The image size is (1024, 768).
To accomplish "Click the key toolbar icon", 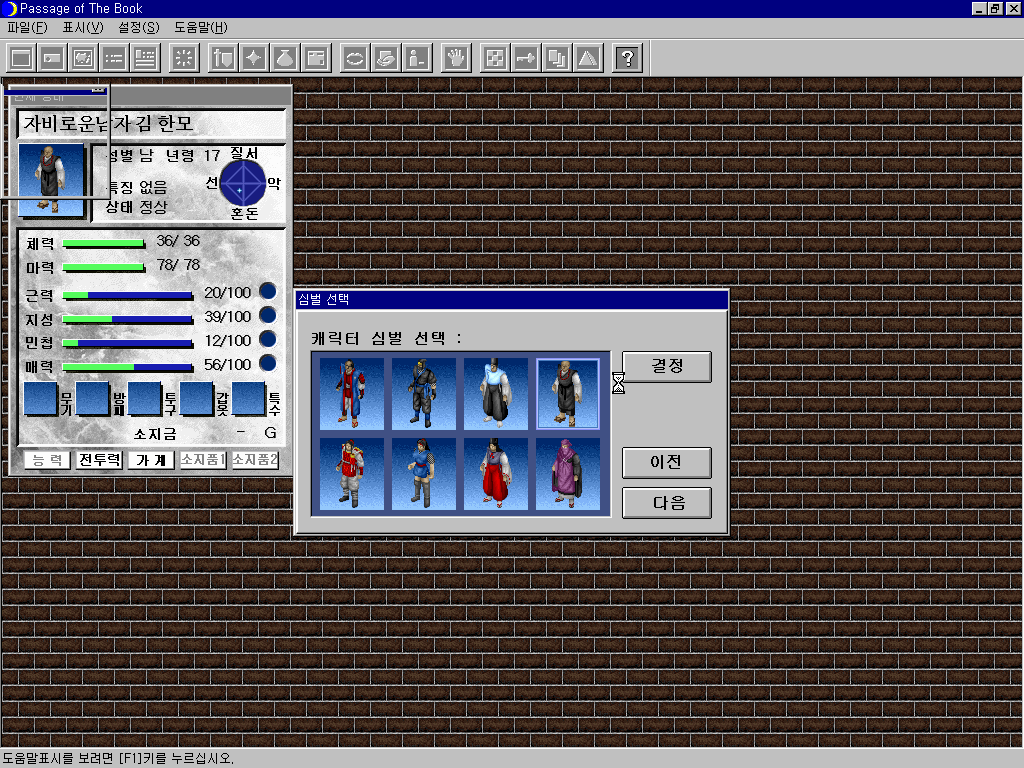I will tap(526, 58).
